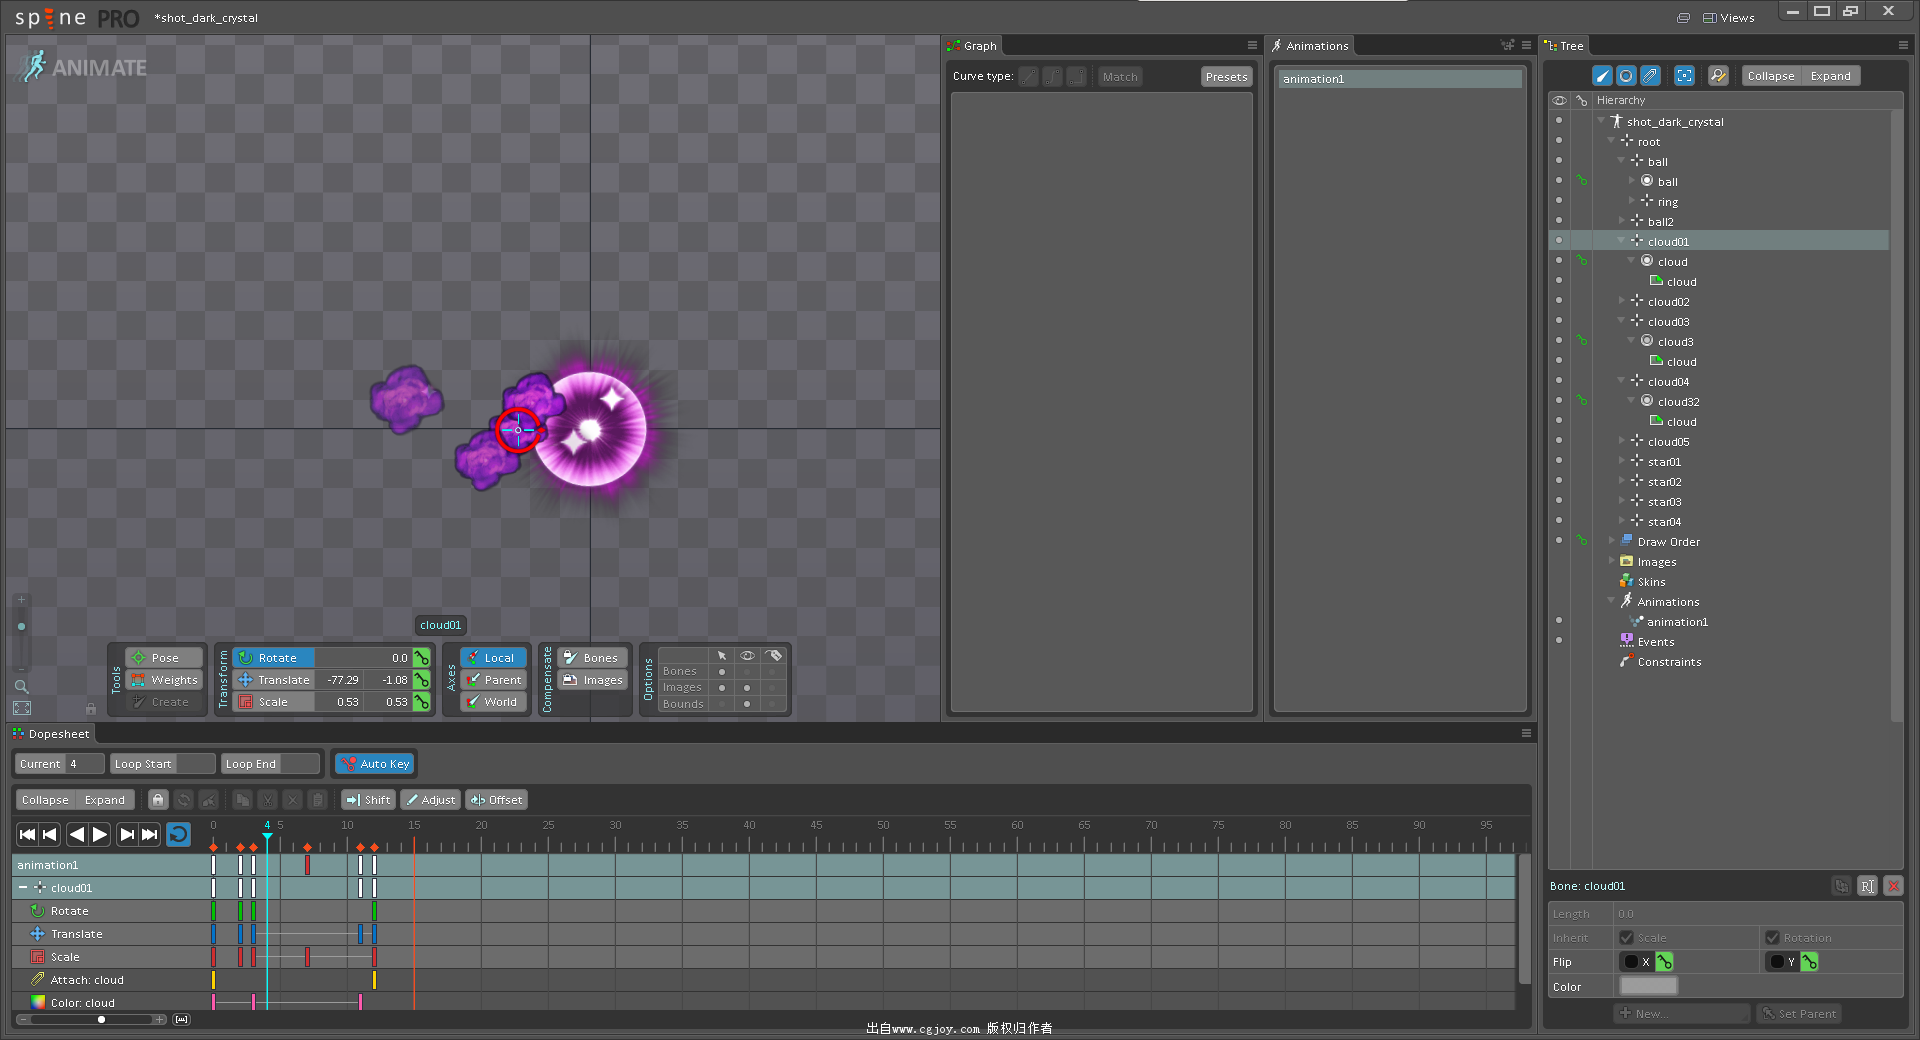The width and height of the screenshot is (1920, 1040).
Task: Activate the Translate transform tool
Action: (274, 680)
